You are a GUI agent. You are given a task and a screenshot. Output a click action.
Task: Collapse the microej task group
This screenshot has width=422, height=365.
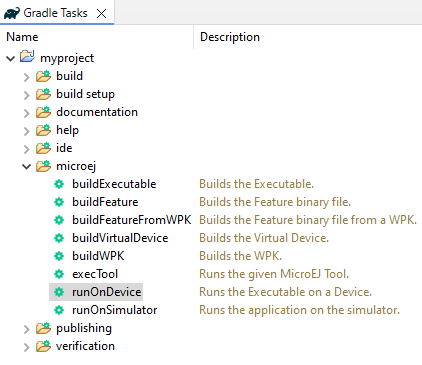27,167
